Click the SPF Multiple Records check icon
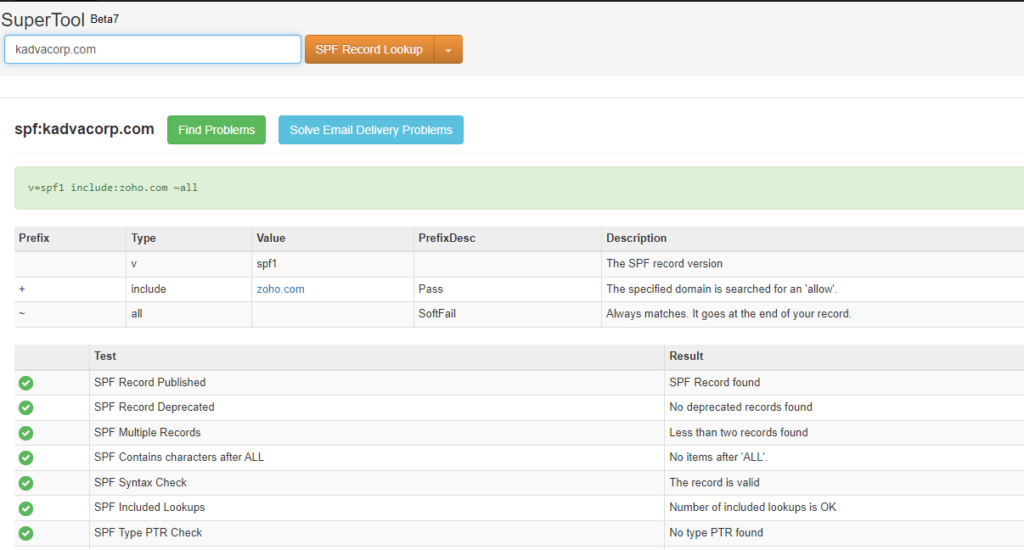This screenshot has width=1024, height=550. [26, 433]
